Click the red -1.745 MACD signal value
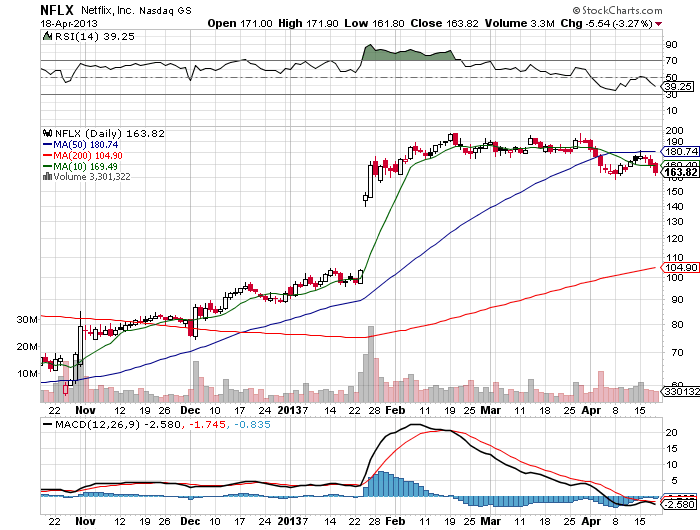The height and width of the screenshot is (530, 700). point(207,424)
